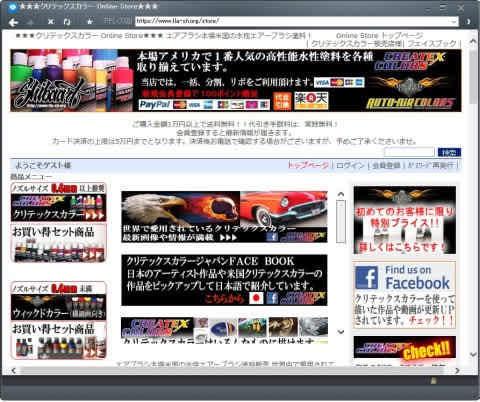Open the Createx check!! banner
Viewport: 480px width, 402px height.
click(405, 347)
